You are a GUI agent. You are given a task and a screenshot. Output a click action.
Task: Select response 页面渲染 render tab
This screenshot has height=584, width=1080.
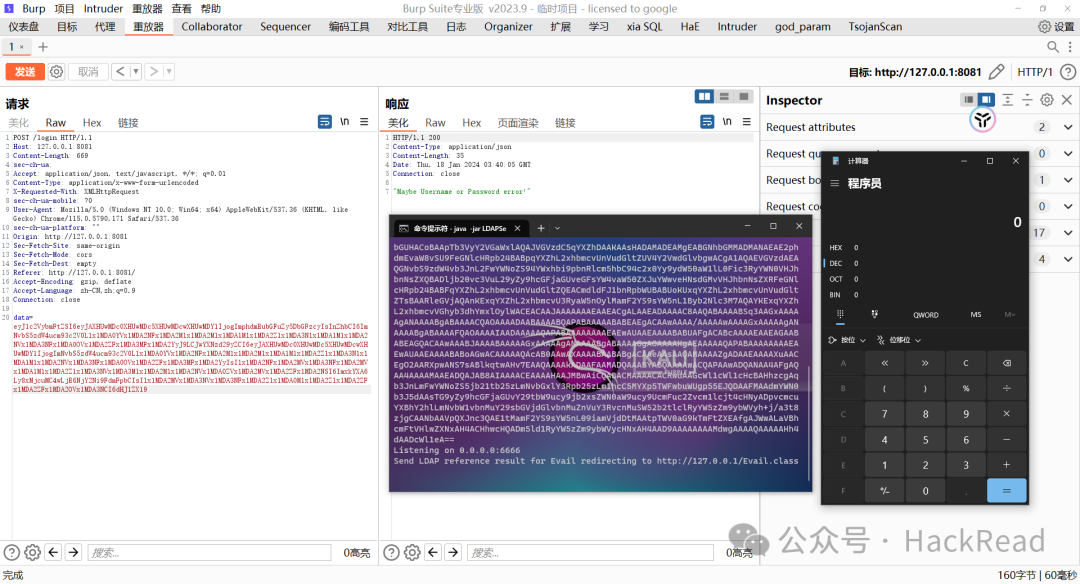pos(518,123)
